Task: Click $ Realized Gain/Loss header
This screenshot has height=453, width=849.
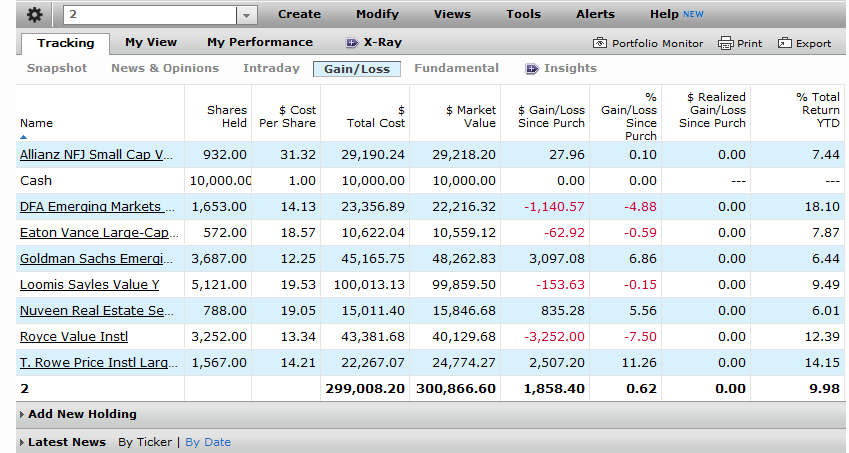Action: [x=713, y=110]
